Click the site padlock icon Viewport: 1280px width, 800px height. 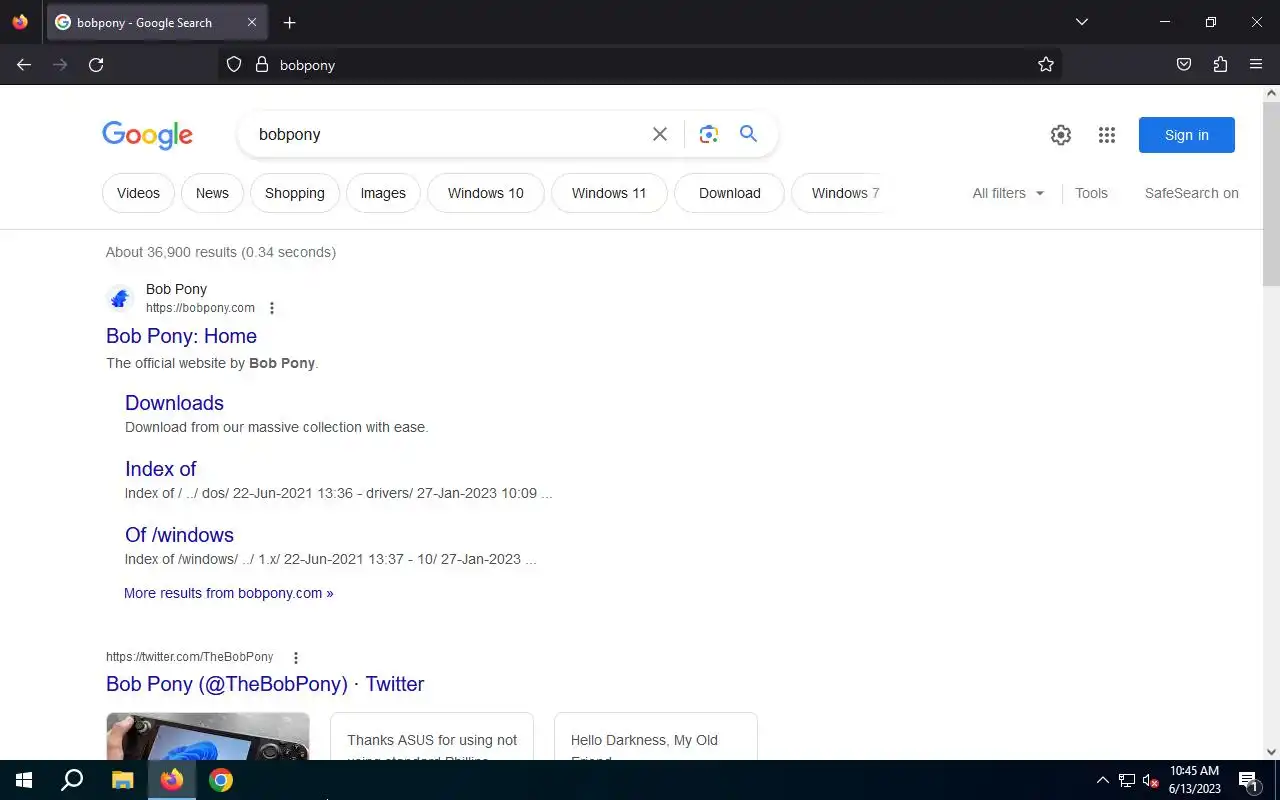coord(262,65)
